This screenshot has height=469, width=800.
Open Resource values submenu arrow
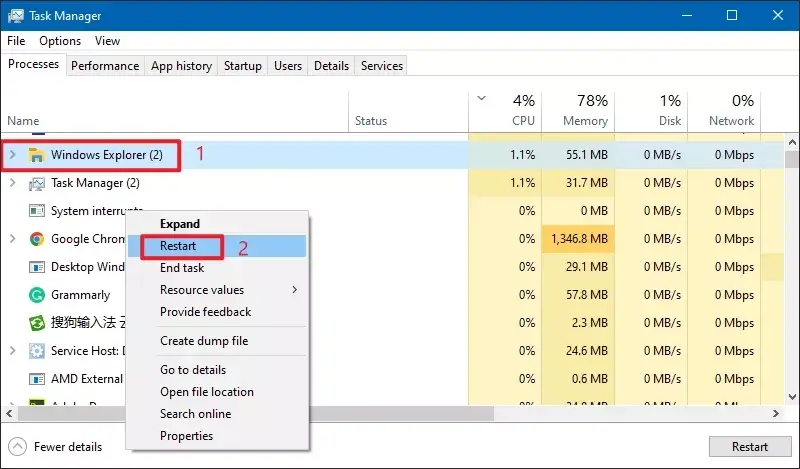point(294,290)
